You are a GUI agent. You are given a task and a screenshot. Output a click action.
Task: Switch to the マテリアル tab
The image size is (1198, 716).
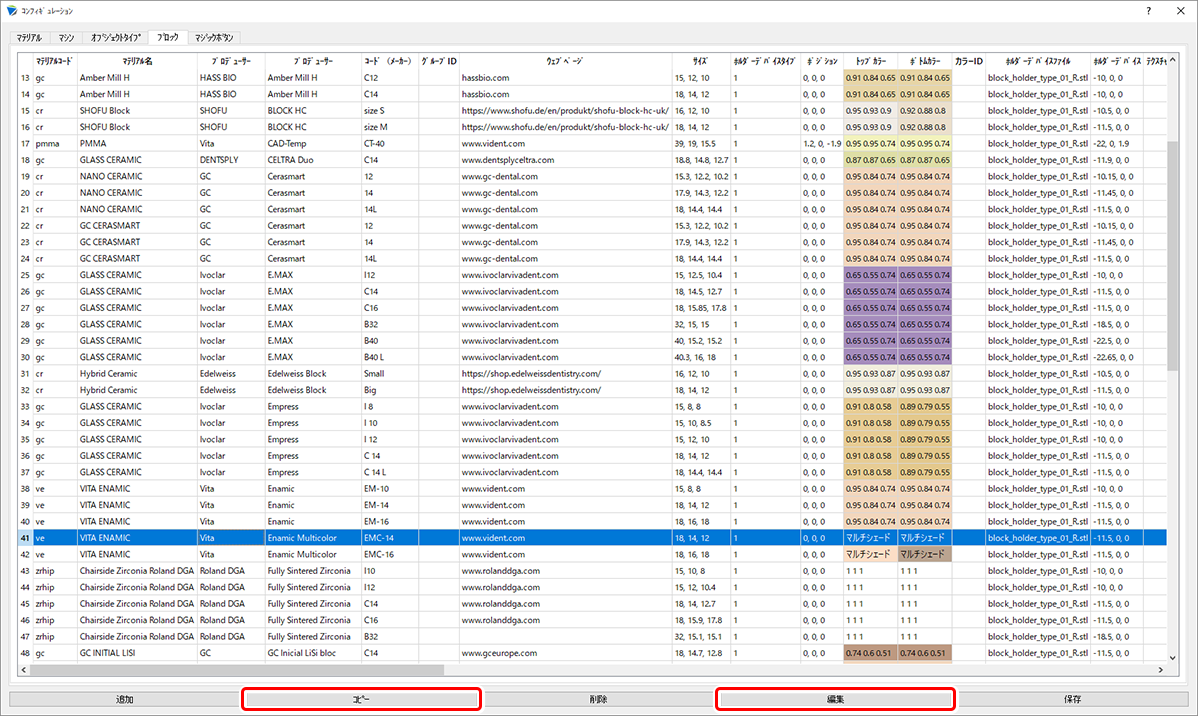point(29,37)
